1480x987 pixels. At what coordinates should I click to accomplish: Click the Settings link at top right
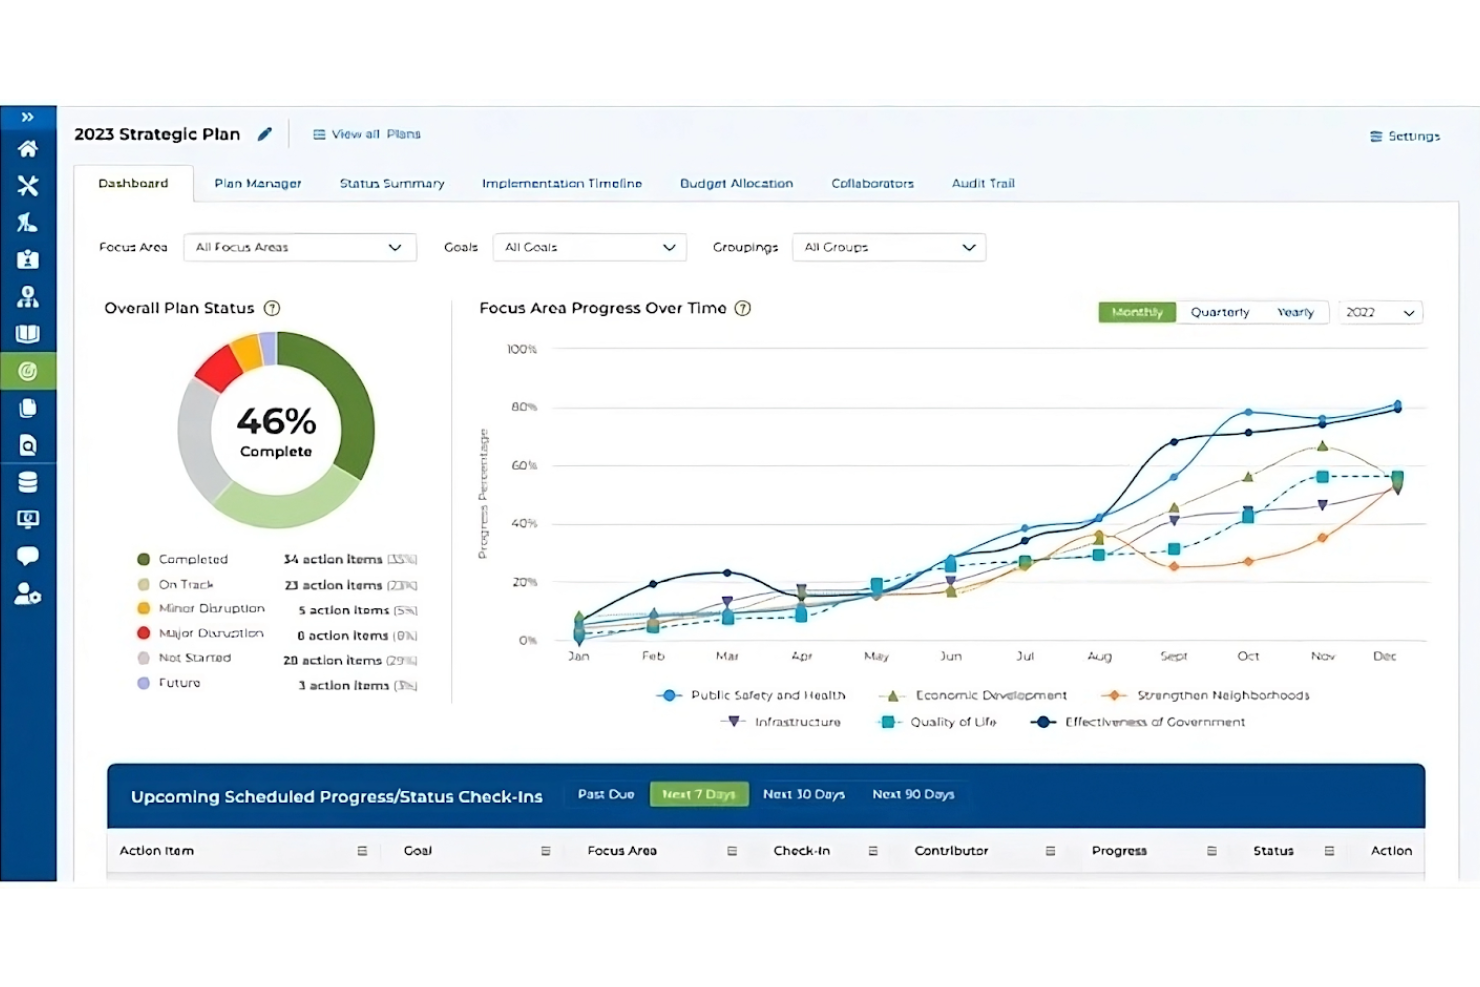(1404, 136)
